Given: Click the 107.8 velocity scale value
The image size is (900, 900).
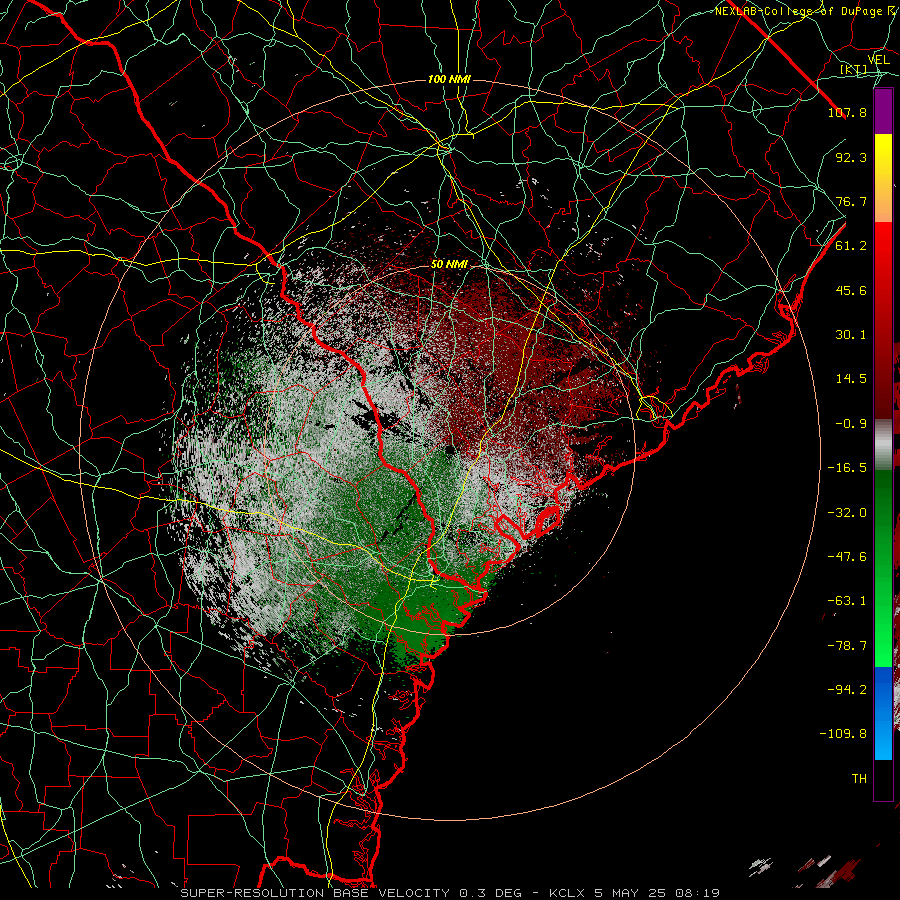Looking at the screenshot, I should point(847,112).
